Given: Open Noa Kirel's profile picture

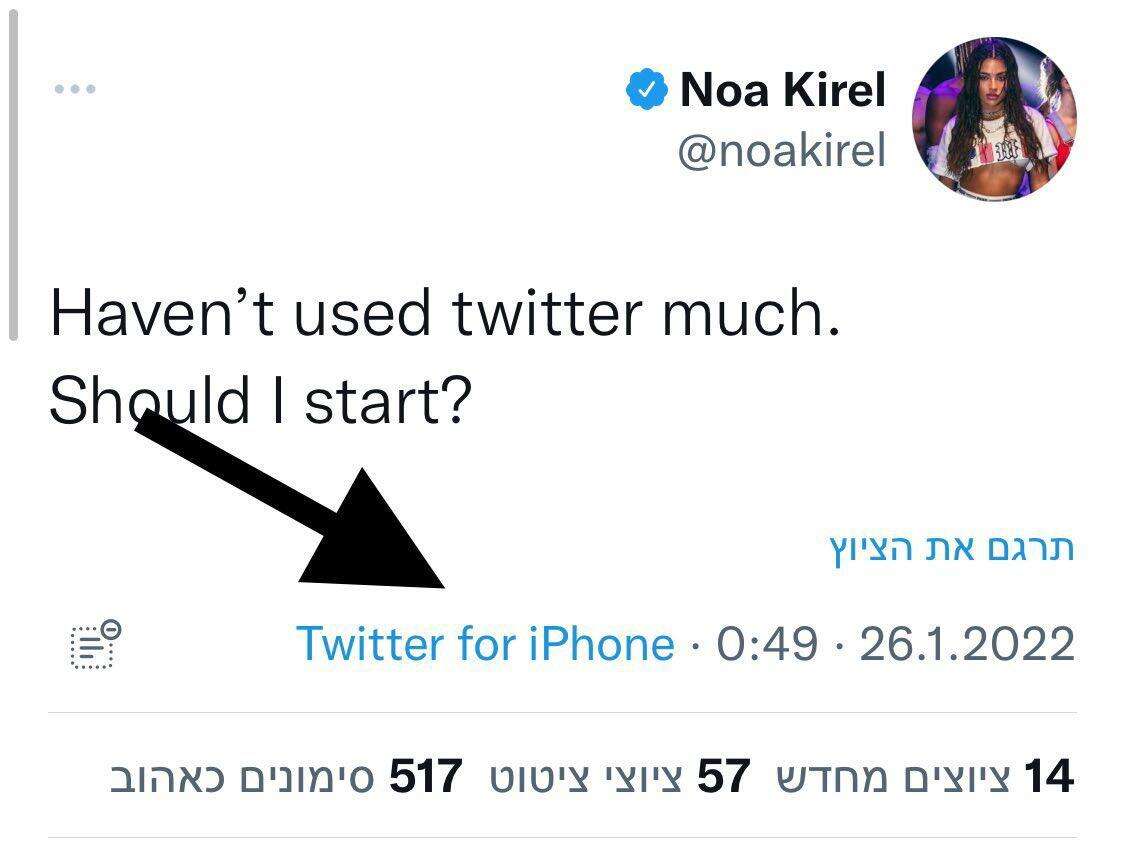Looking at the screenshot, I should click(x=994, y=119).
